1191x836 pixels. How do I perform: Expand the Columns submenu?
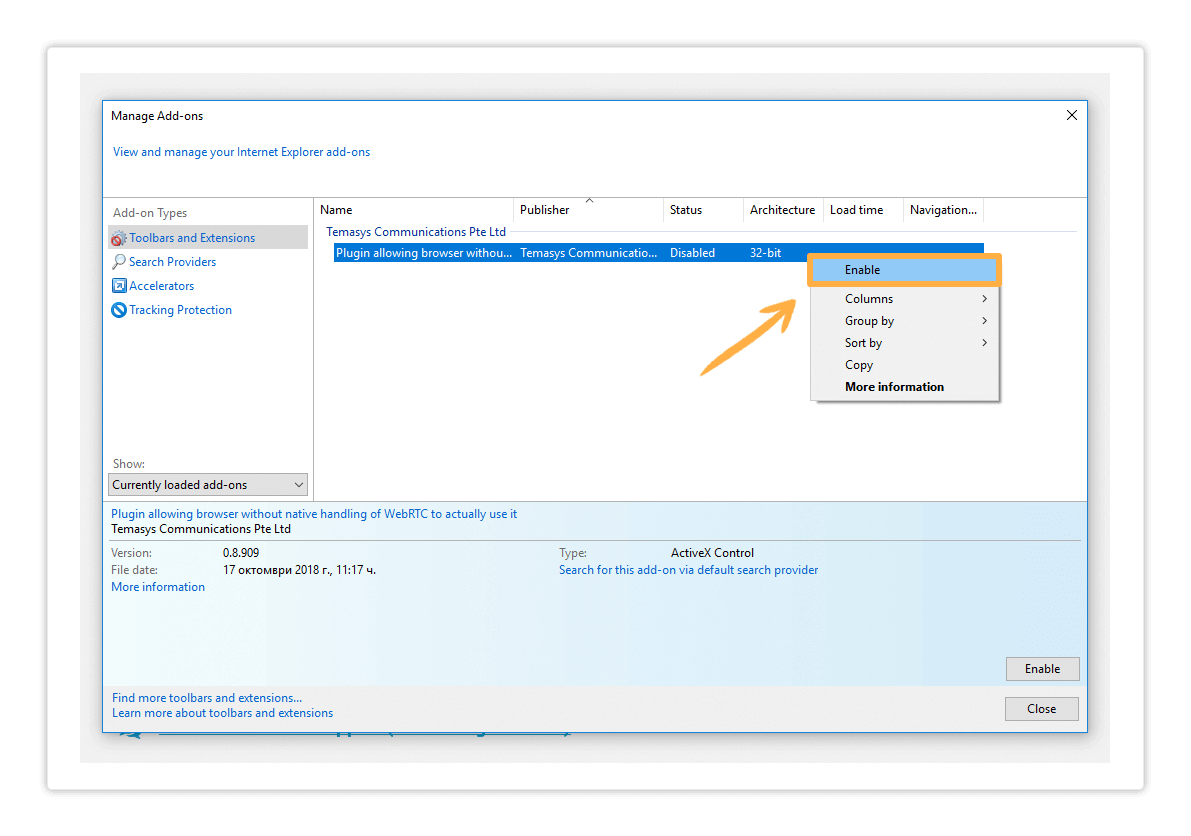click(904, 299)
